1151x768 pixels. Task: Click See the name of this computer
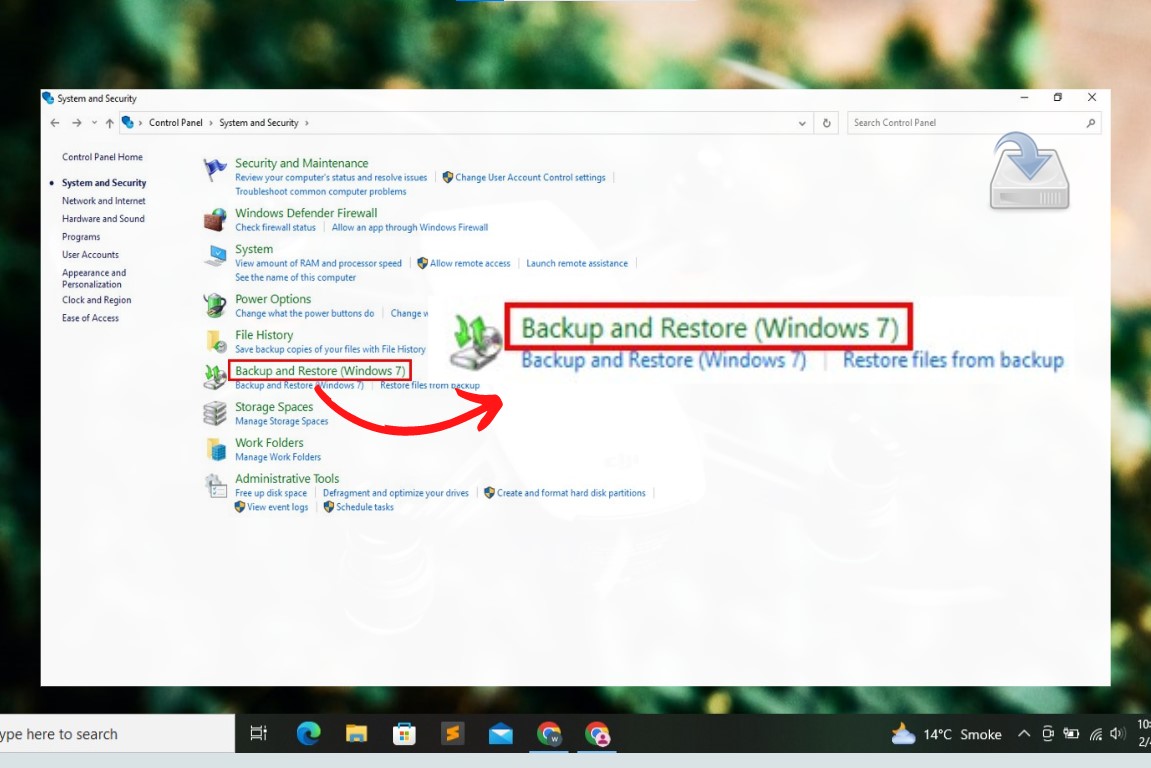[x=295, y=278]
